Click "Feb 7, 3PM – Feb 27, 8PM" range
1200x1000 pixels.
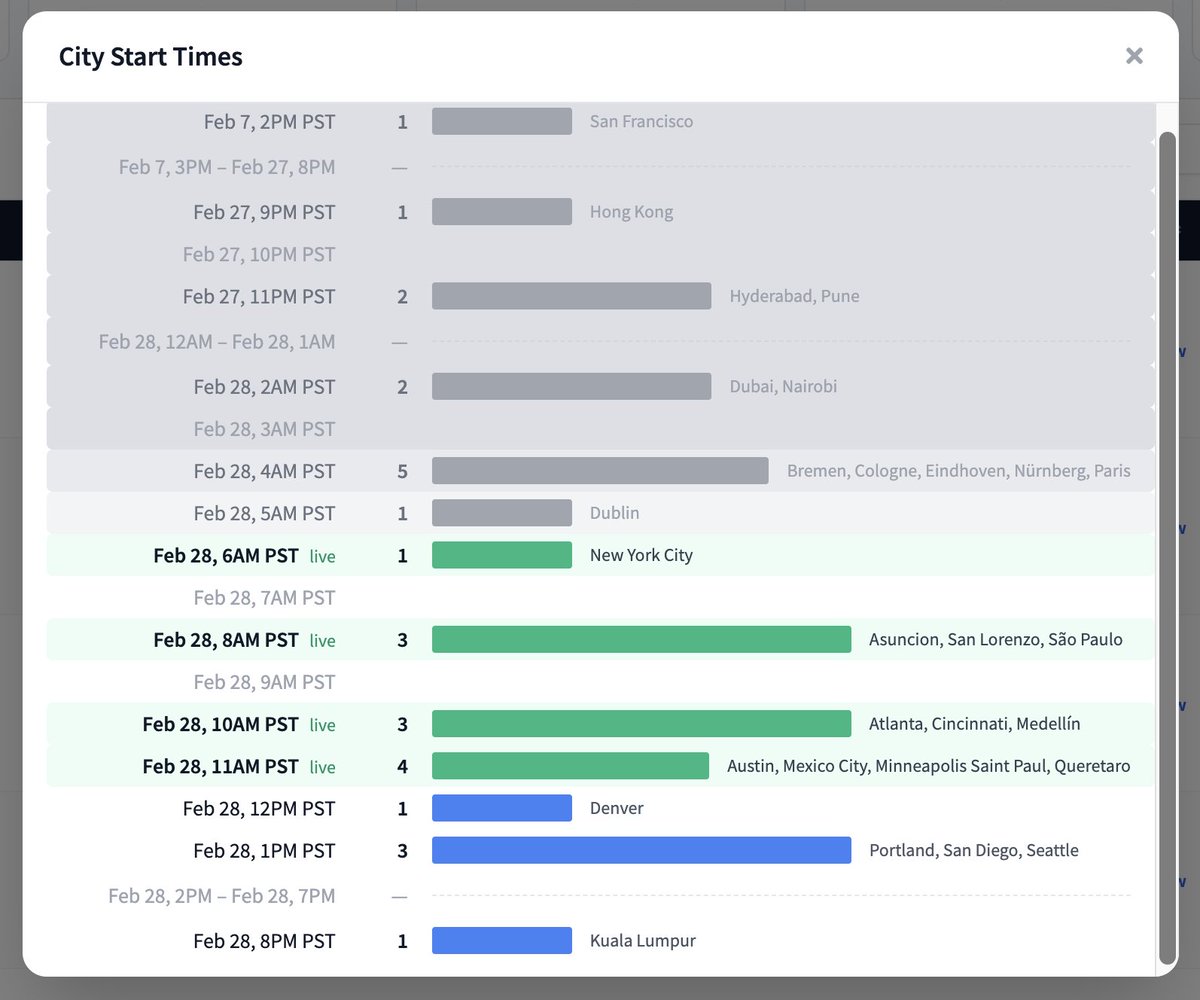227,167
